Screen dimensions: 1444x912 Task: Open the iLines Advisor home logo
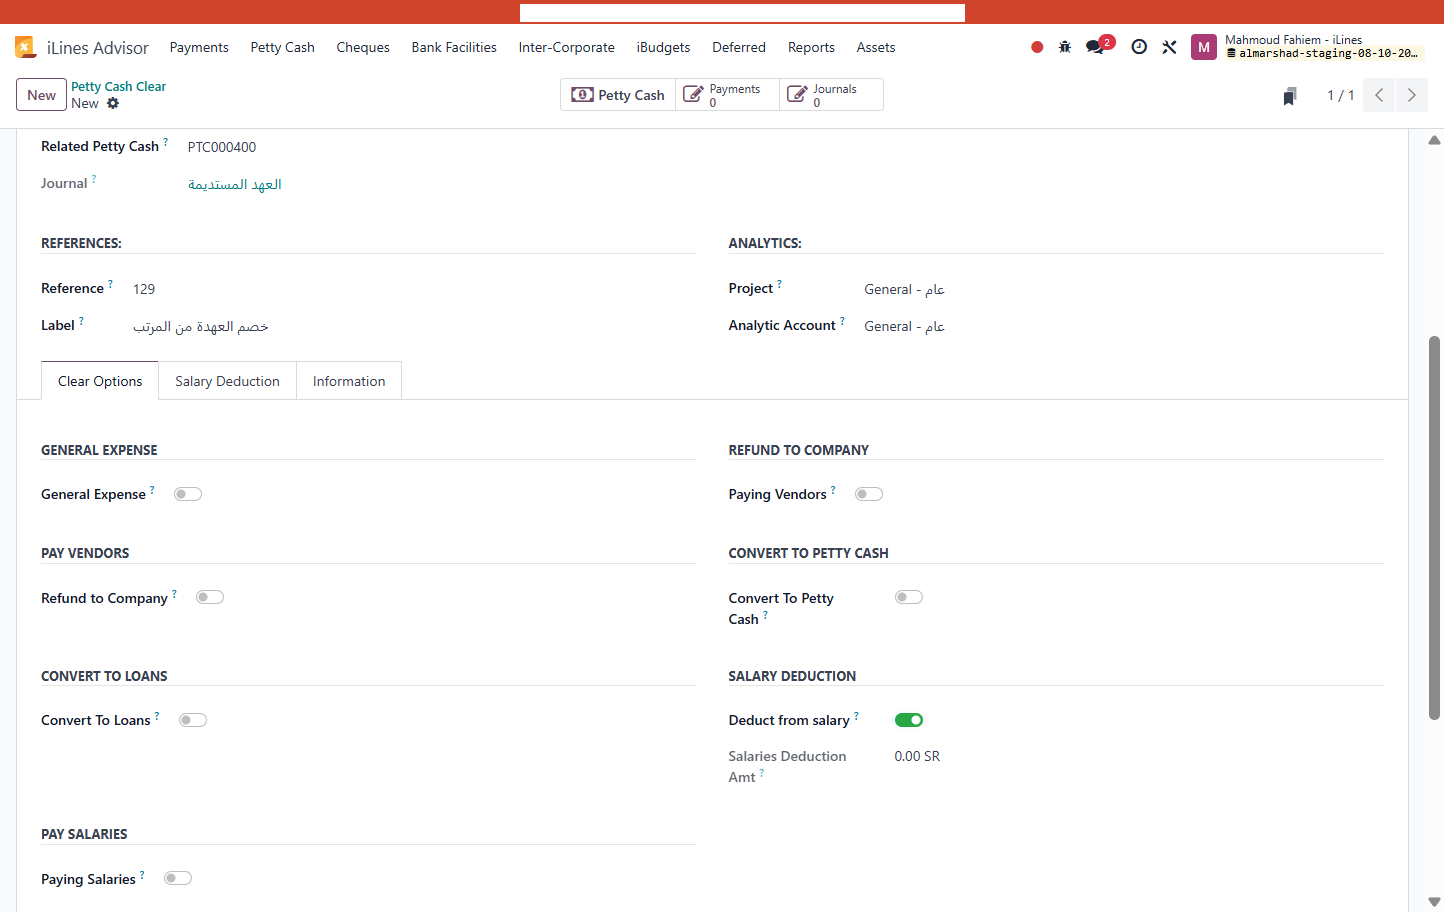[26, 47]
